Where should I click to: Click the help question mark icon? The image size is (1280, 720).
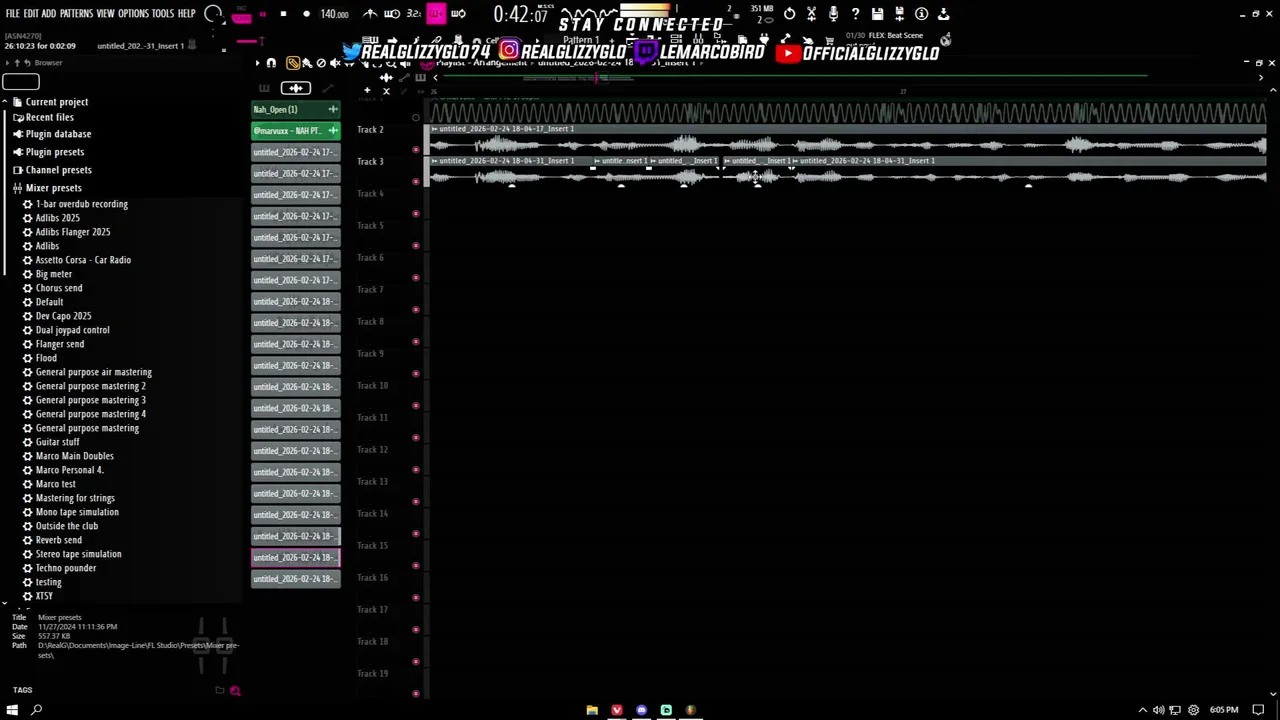coord(855,14)
